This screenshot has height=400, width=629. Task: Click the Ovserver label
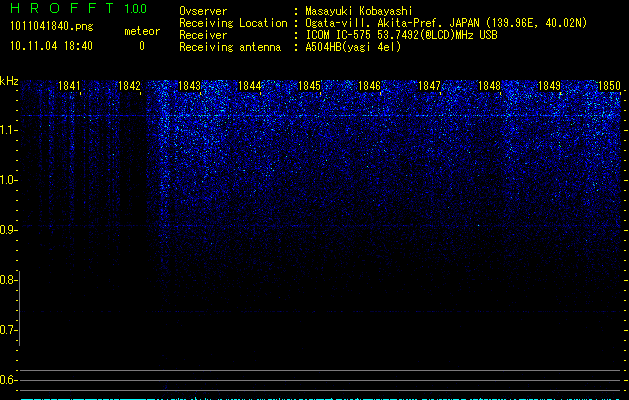(x=203, y=11)
